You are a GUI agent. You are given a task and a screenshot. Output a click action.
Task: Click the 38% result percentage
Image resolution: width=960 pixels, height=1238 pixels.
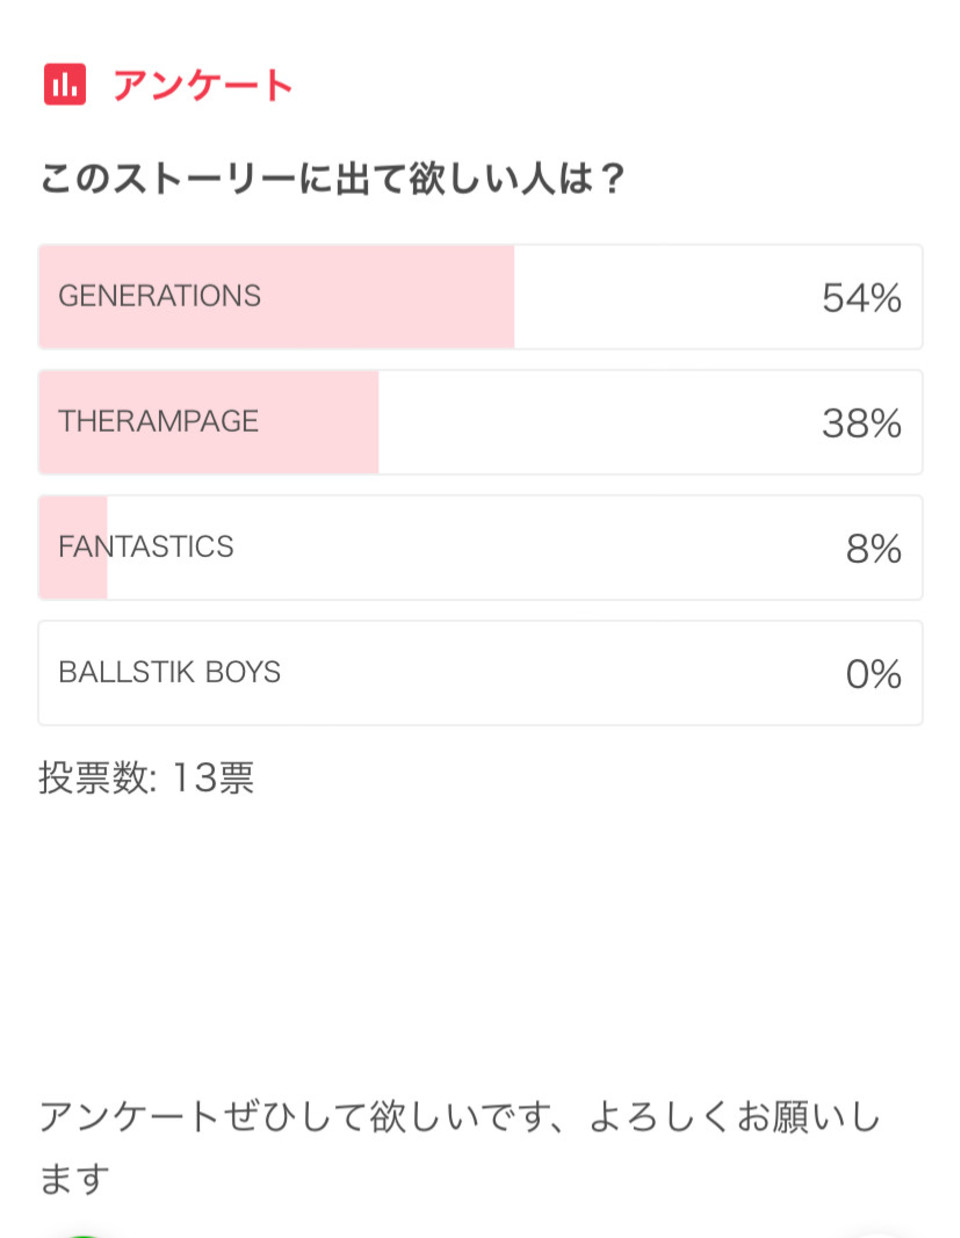tap(861, 423)
